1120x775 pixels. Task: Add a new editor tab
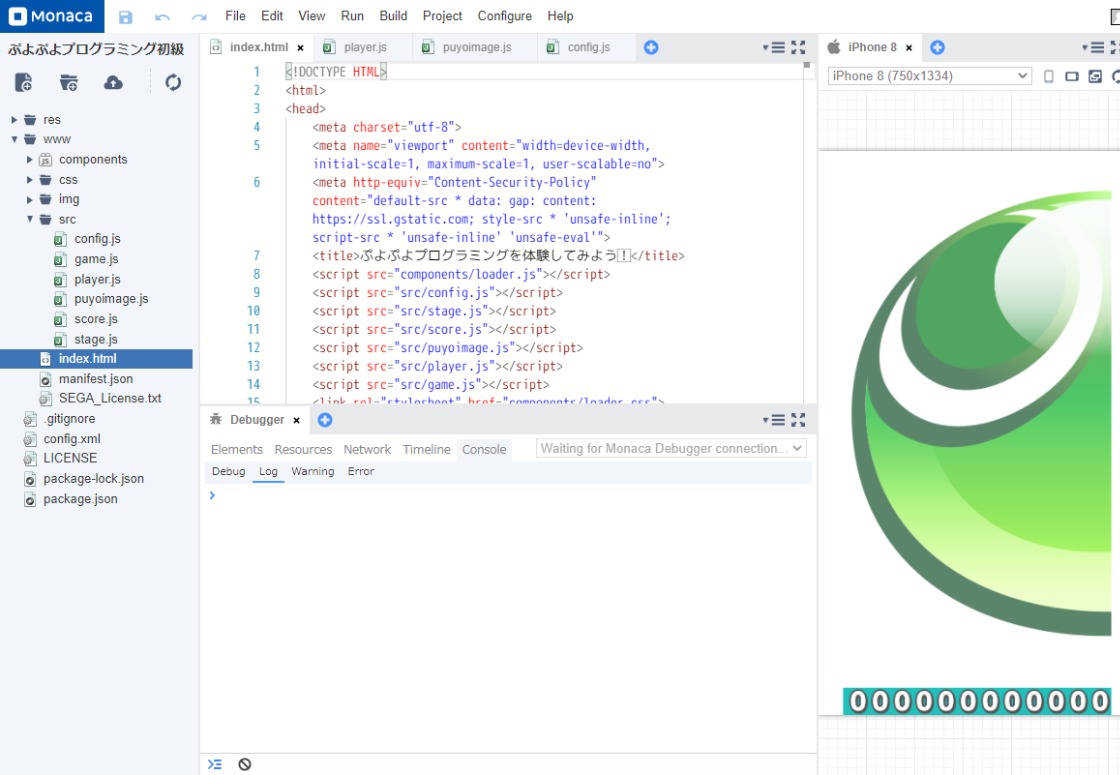tap(651, 47)
